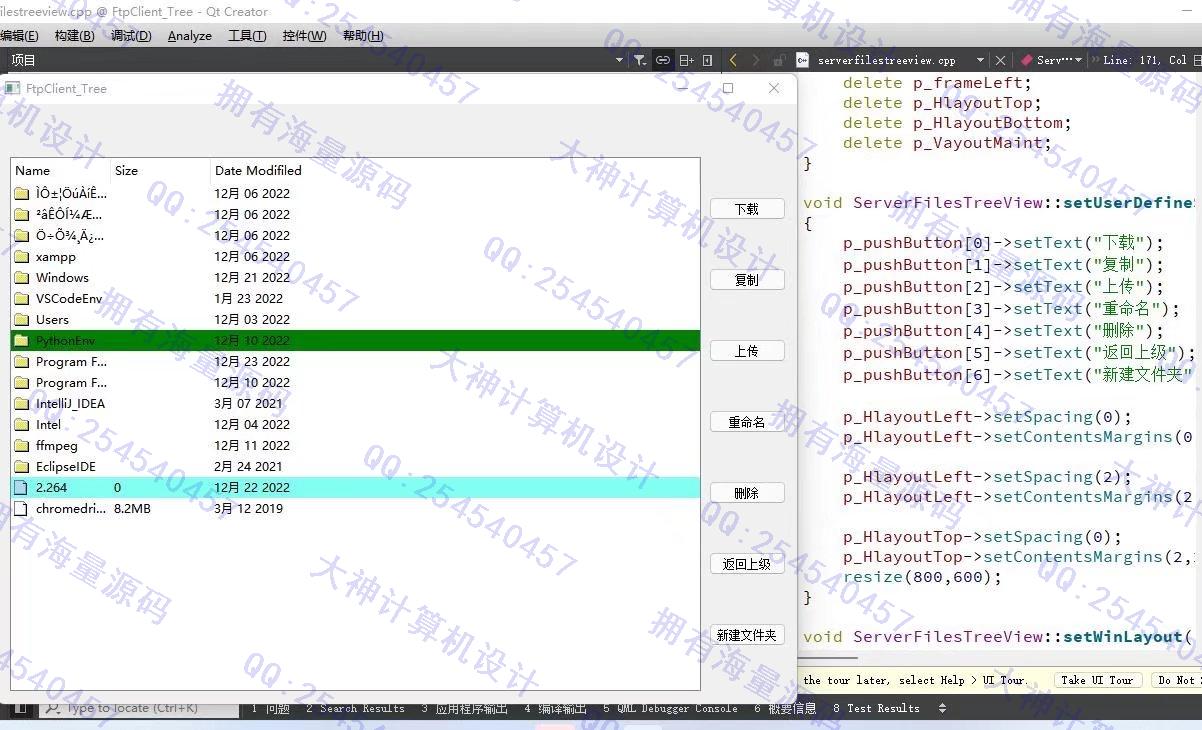Open the 5 QML Debugger Console pane
The width and height of the screenshot is (1202, 730).
(x=670, y=708)
